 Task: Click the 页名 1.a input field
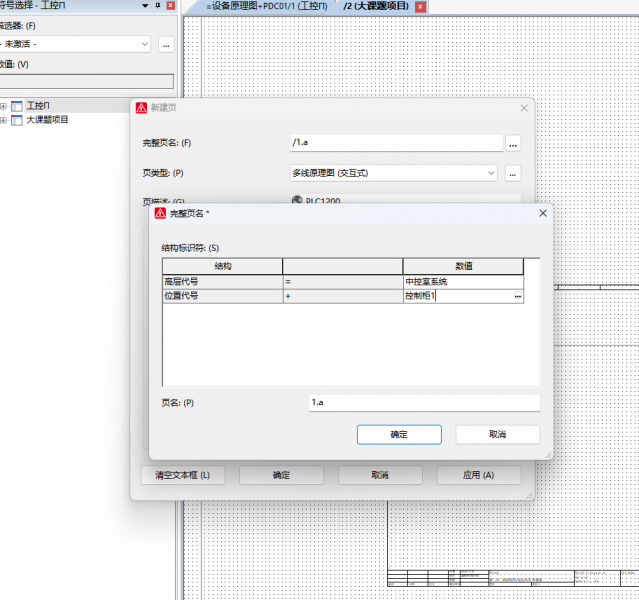[x=424, y=403]
